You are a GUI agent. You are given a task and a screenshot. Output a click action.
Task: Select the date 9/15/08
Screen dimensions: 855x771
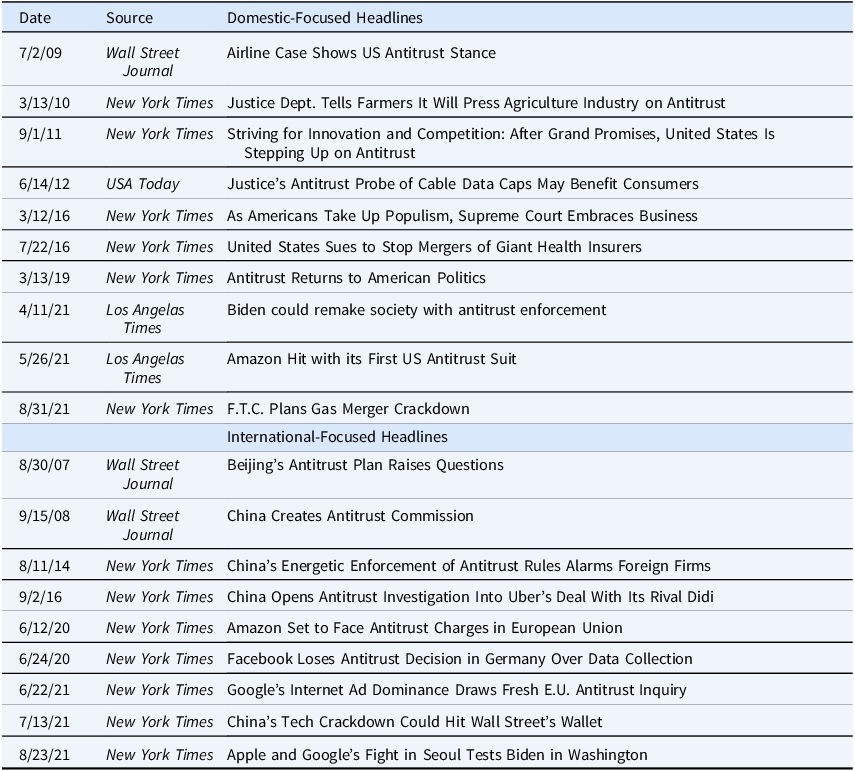click(x=44, y=516)
